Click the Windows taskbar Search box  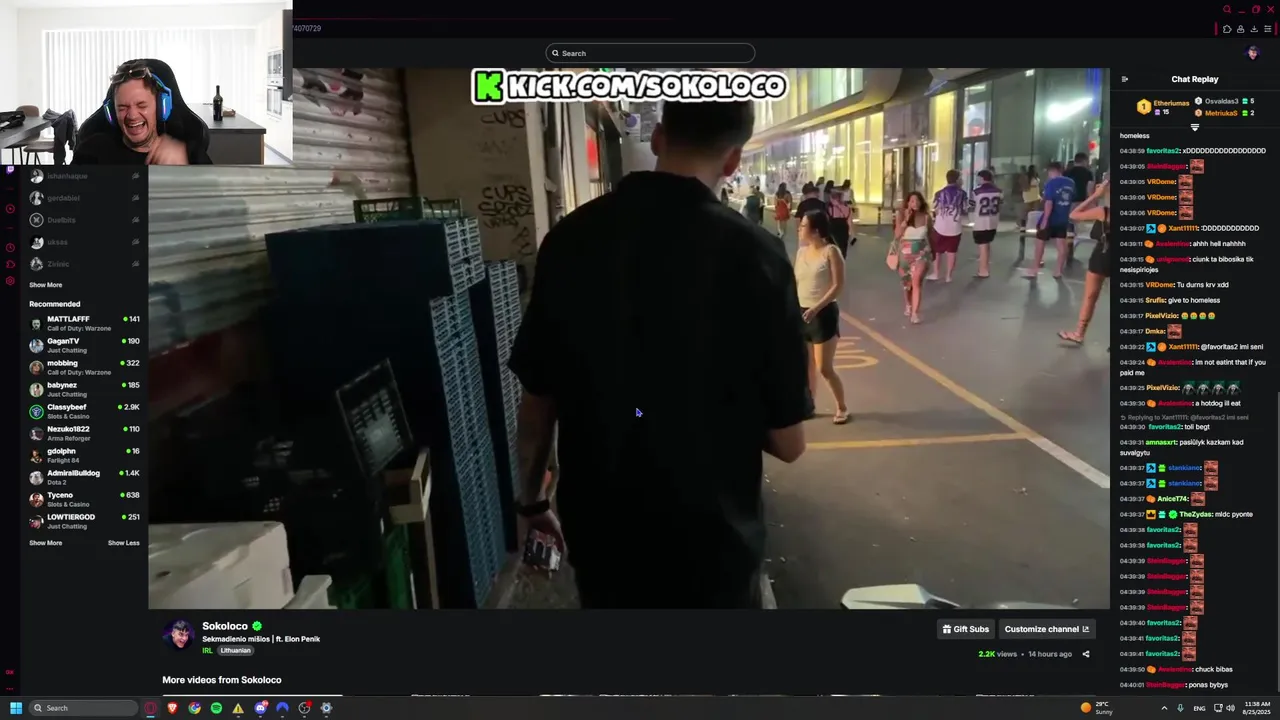pyautogui.click(x=82, y=708)
